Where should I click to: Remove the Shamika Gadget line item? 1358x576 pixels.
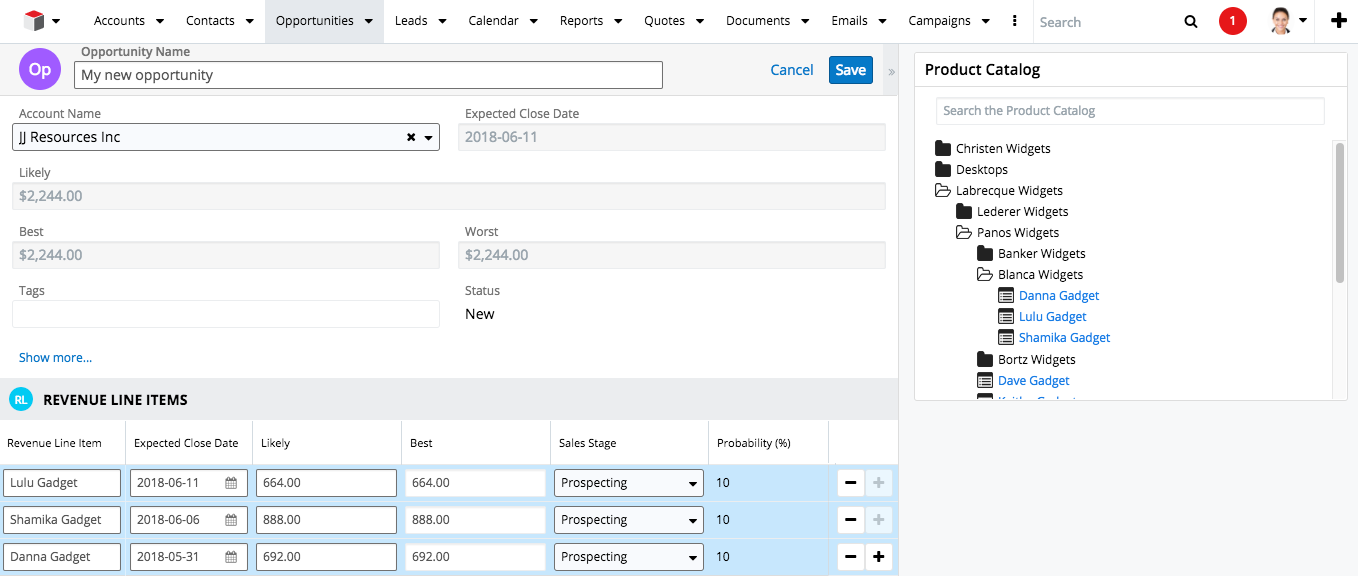851,520
